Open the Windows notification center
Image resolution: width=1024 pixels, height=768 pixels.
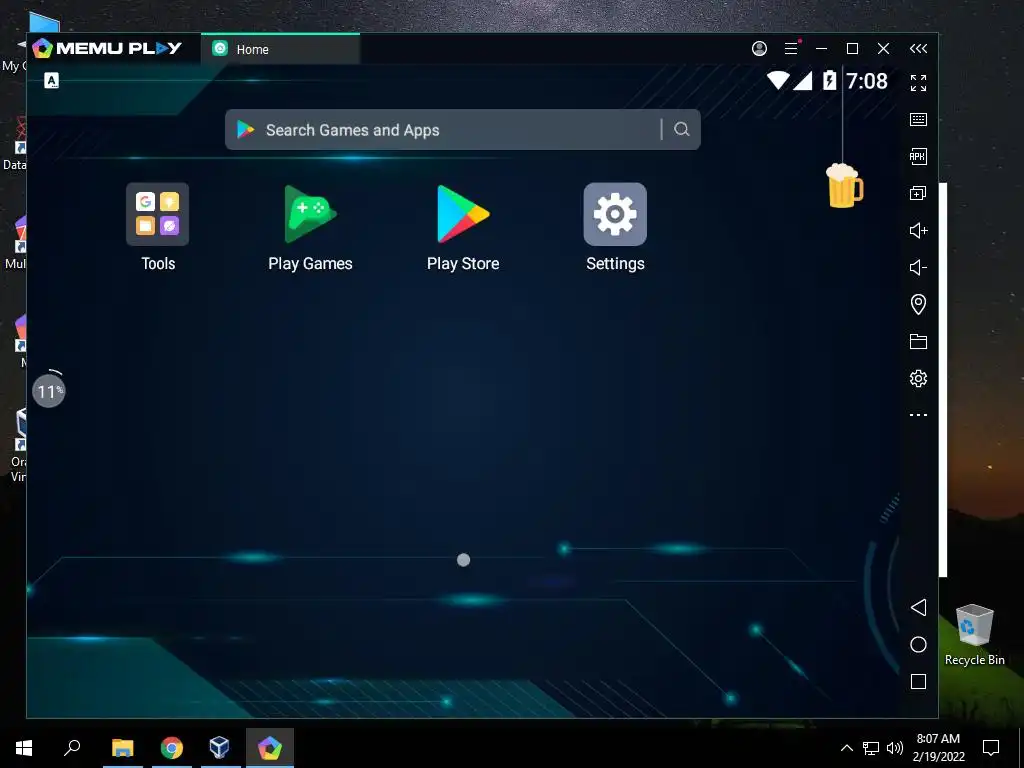click(991, 748)
